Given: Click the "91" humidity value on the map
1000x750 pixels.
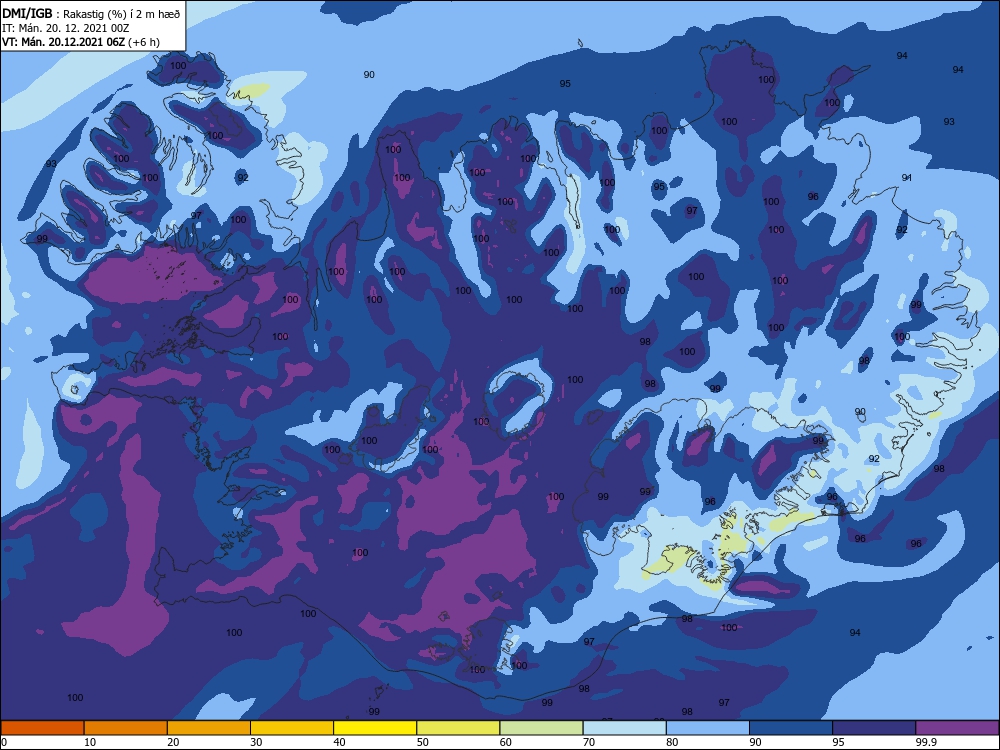Looking at the screenshot, I should pos(907,177).
